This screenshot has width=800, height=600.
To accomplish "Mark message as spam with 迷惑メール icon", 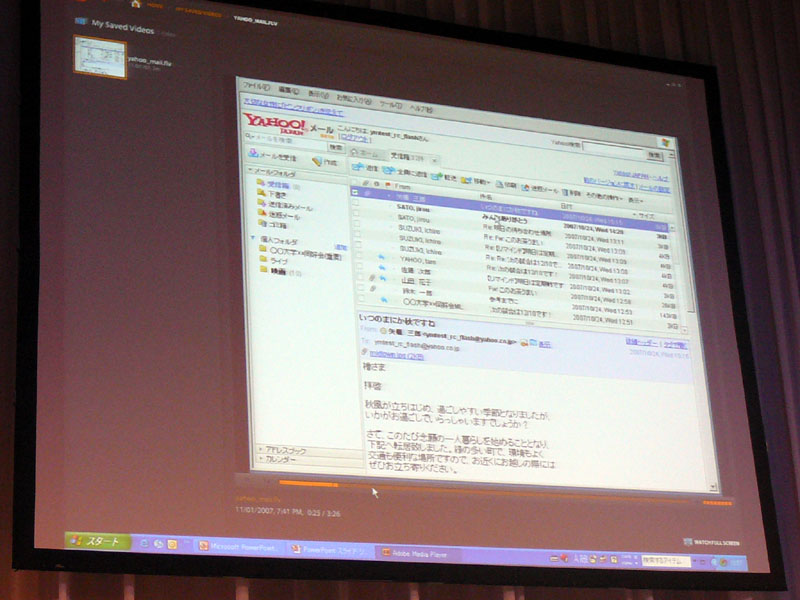I will [x=526, y=187].
